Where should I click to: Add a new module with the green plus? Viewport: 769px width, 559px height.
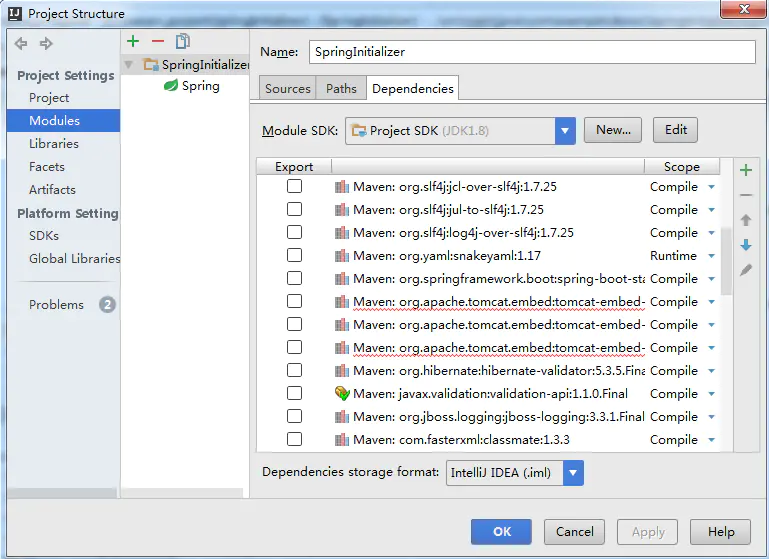tap(133, 41)
